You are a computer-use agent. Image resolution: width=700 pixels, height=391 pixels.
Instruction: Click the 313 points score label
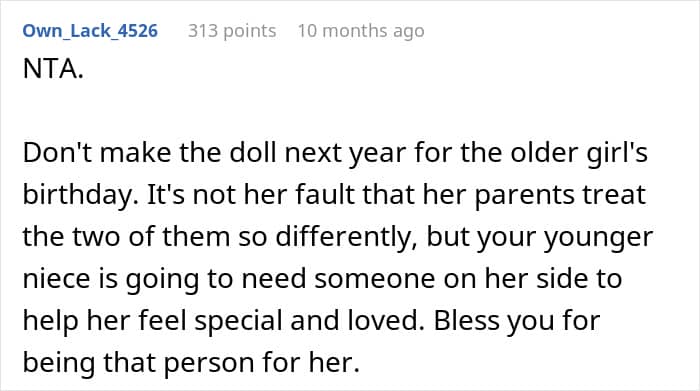coord(232,31)
